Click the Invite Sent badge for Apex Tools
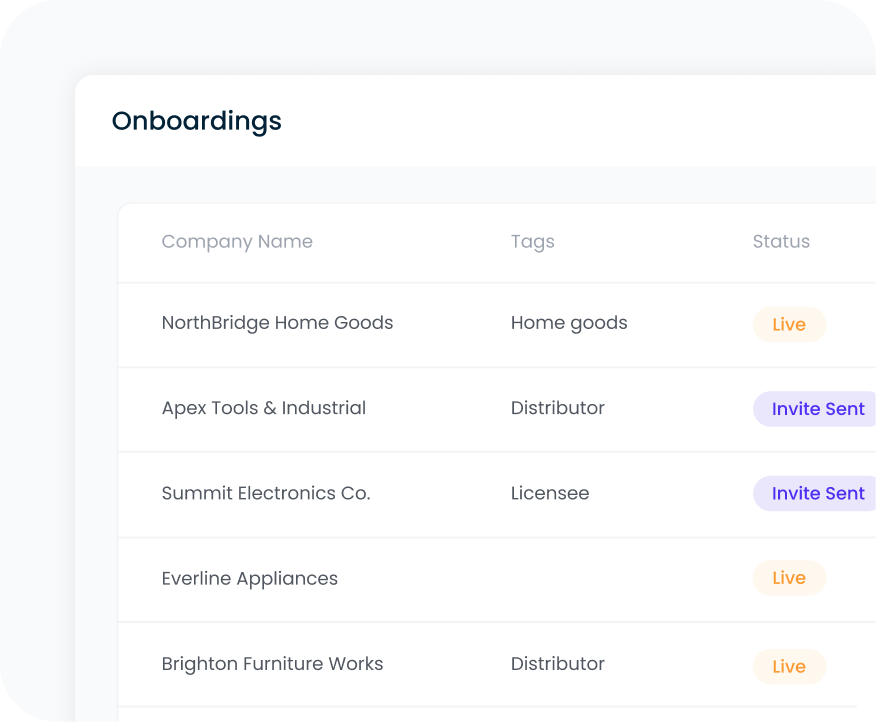The image size is (876, 722). point(818,409)
